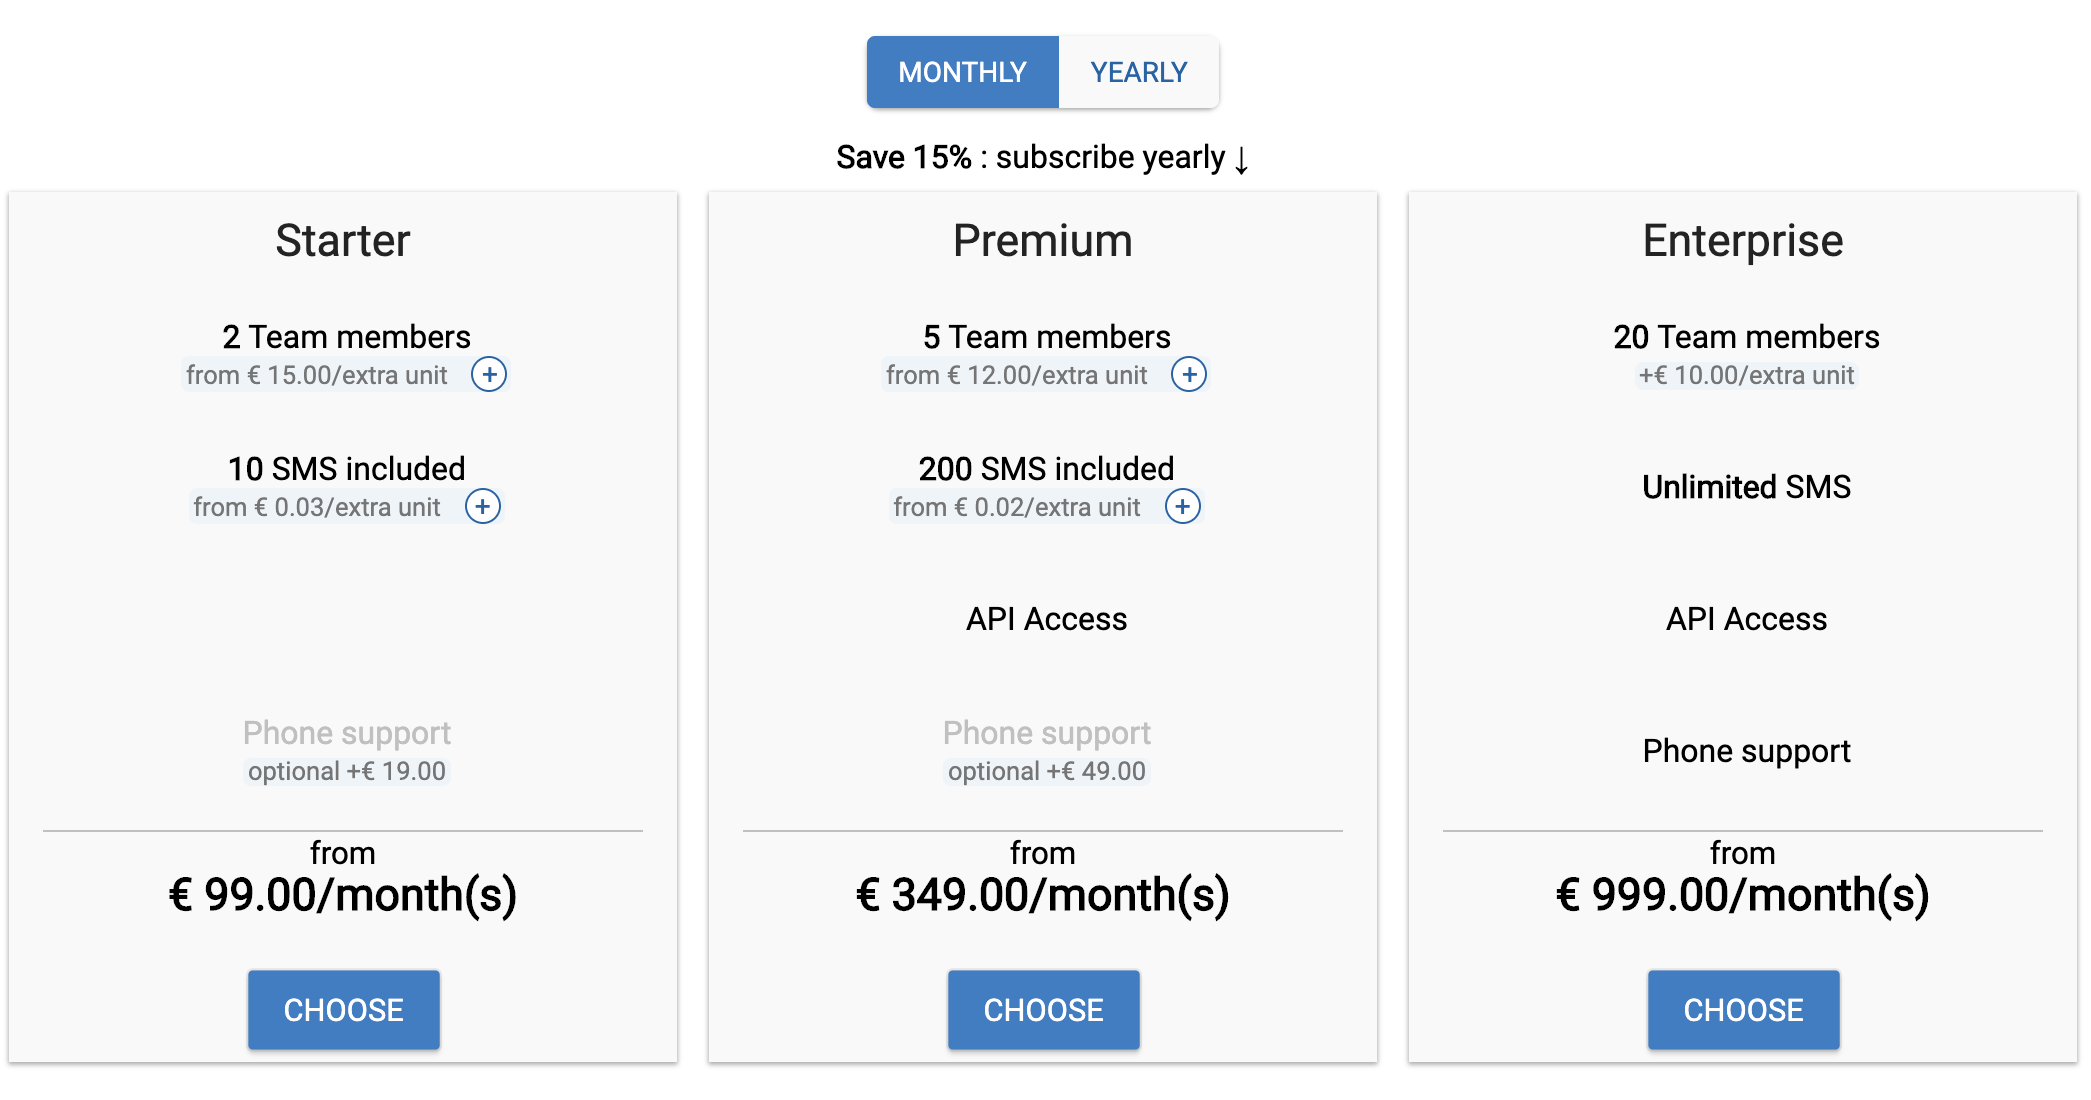Choose the Premium plan
This screenshot has width=2091, height=1100.
coord(1043,1009)
